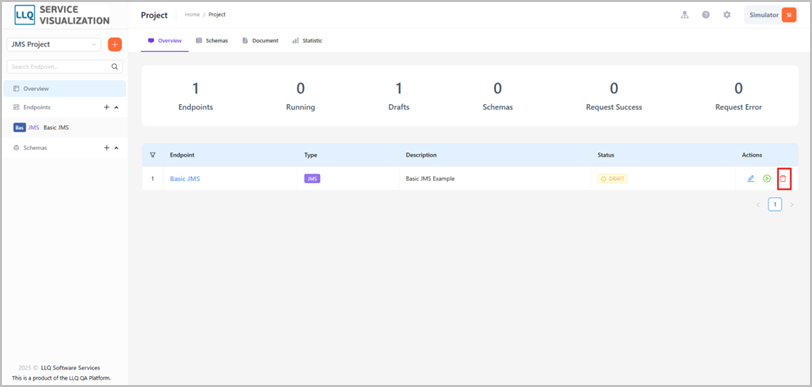Click the DRAFT status badge
The height and width of the screenshot is (387, 812).
click(x=613, y=179)
